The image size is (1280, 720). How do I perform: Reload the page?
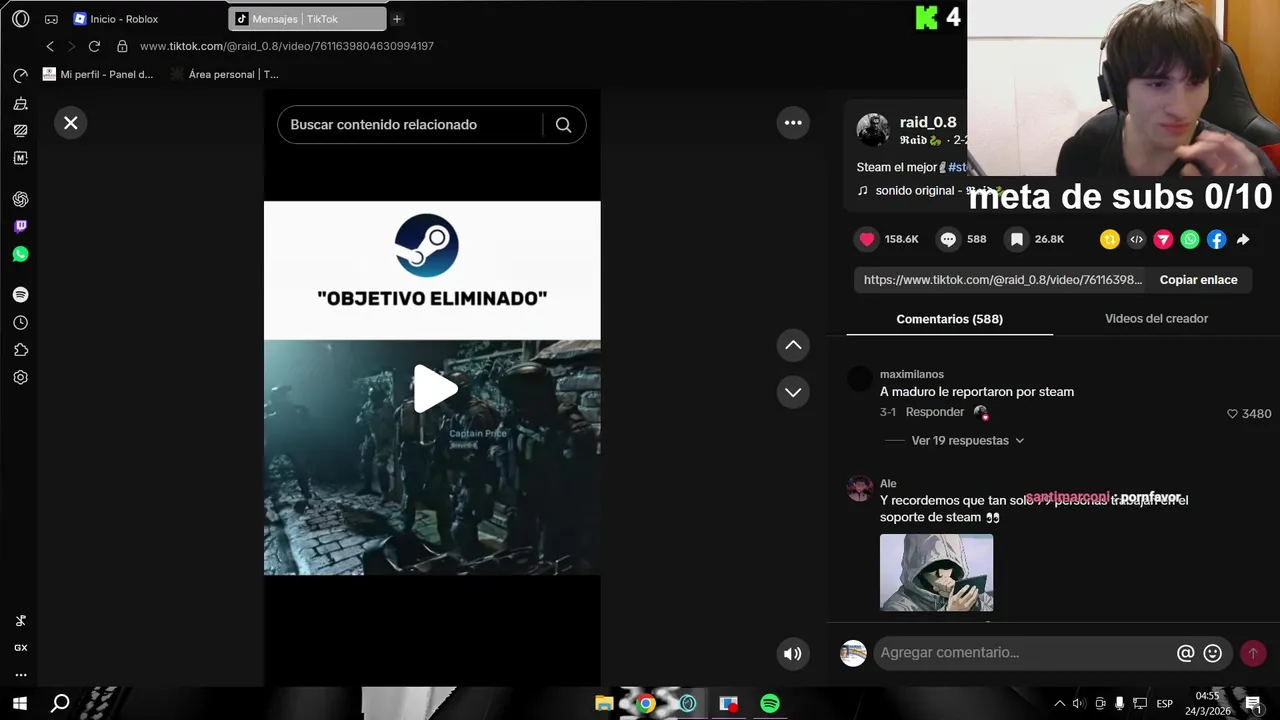tap(94, 46)
